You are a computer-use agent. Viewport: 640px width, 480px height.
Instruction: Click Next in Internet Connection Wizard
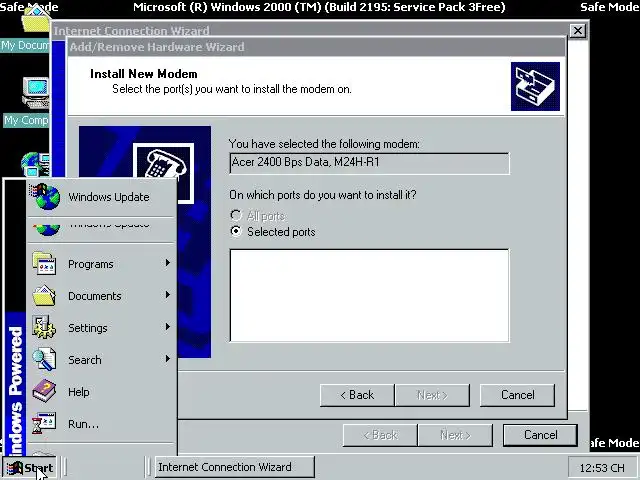coord(455,435)
